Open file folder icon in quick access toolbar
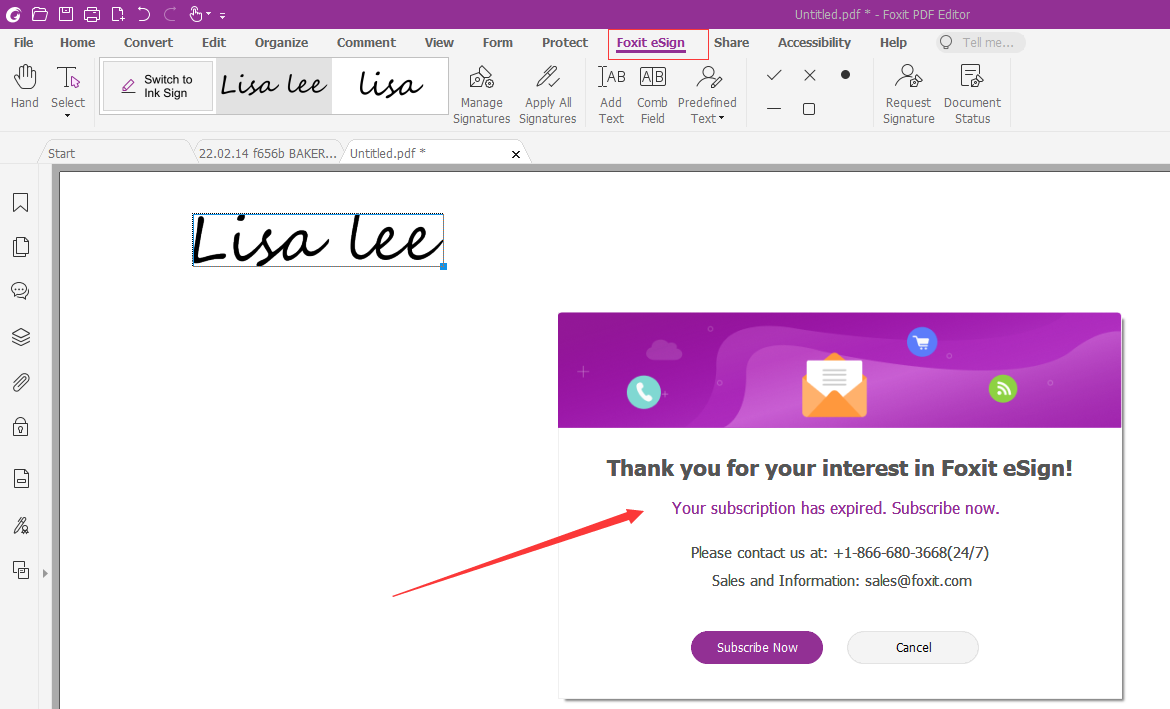 click(40, 13)
